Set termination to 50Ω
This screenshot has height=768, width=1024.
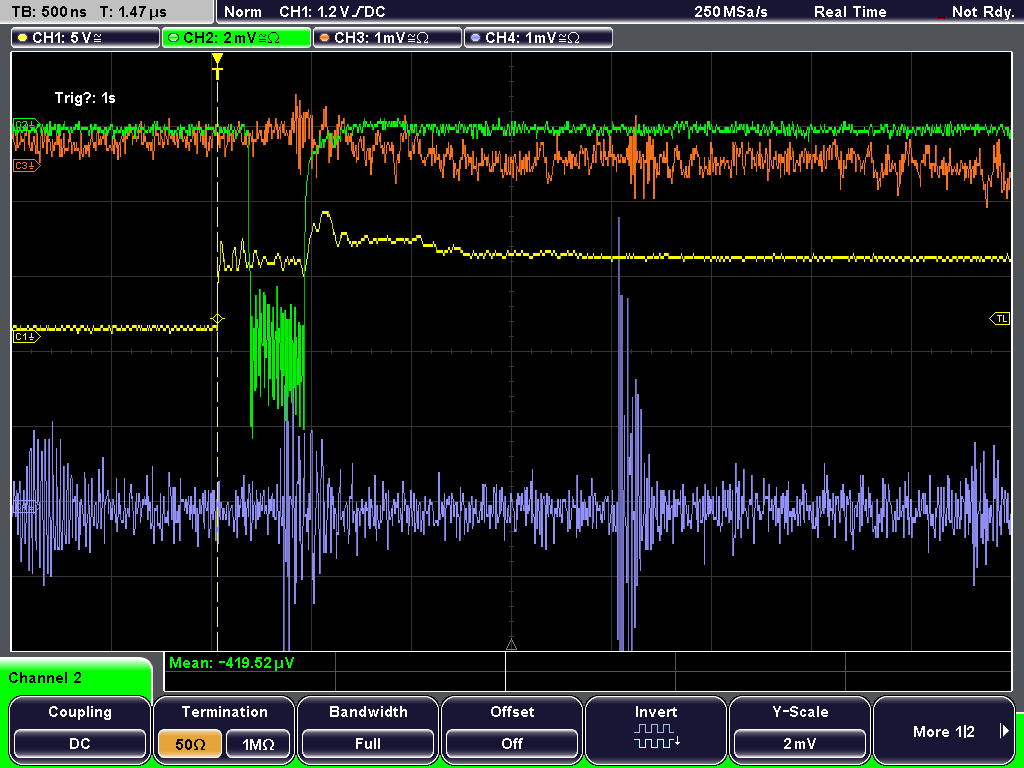coord(190,744)
